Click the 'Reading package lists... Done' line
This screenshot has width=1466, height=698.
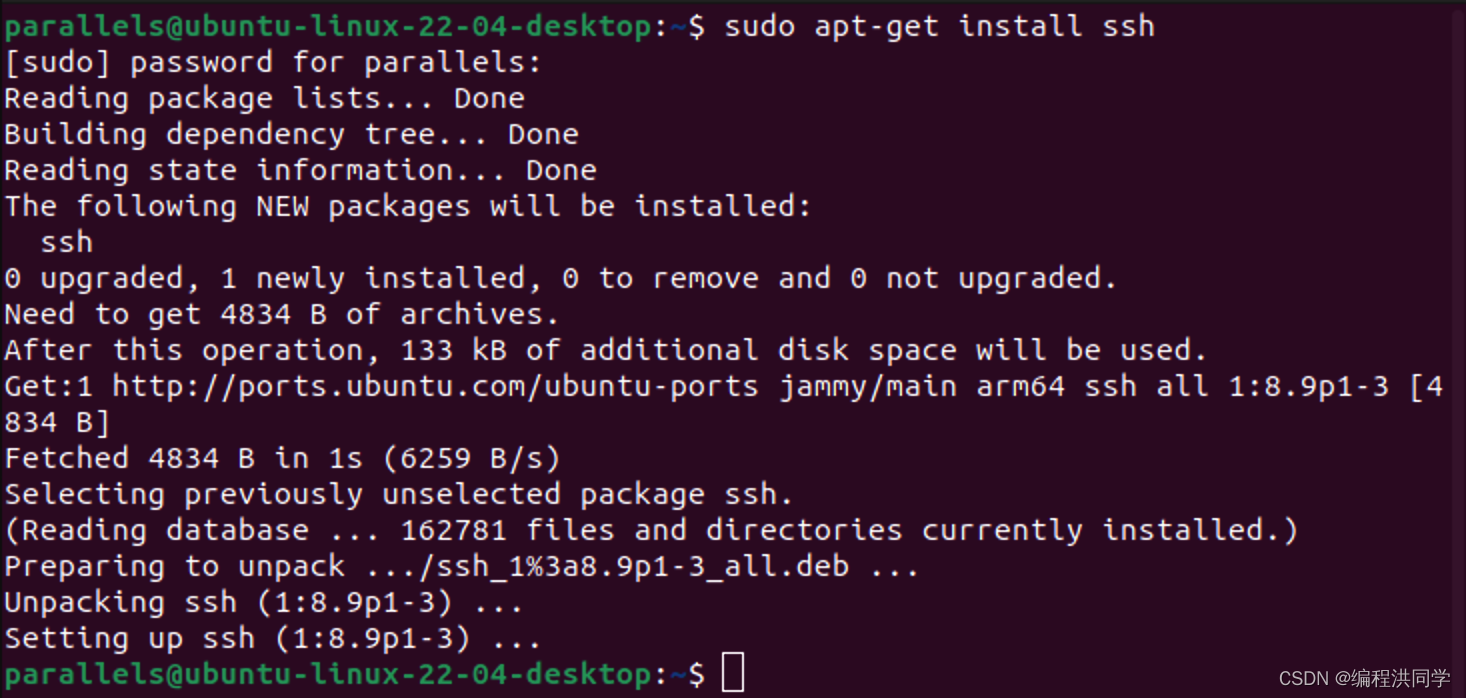(264, 99)
